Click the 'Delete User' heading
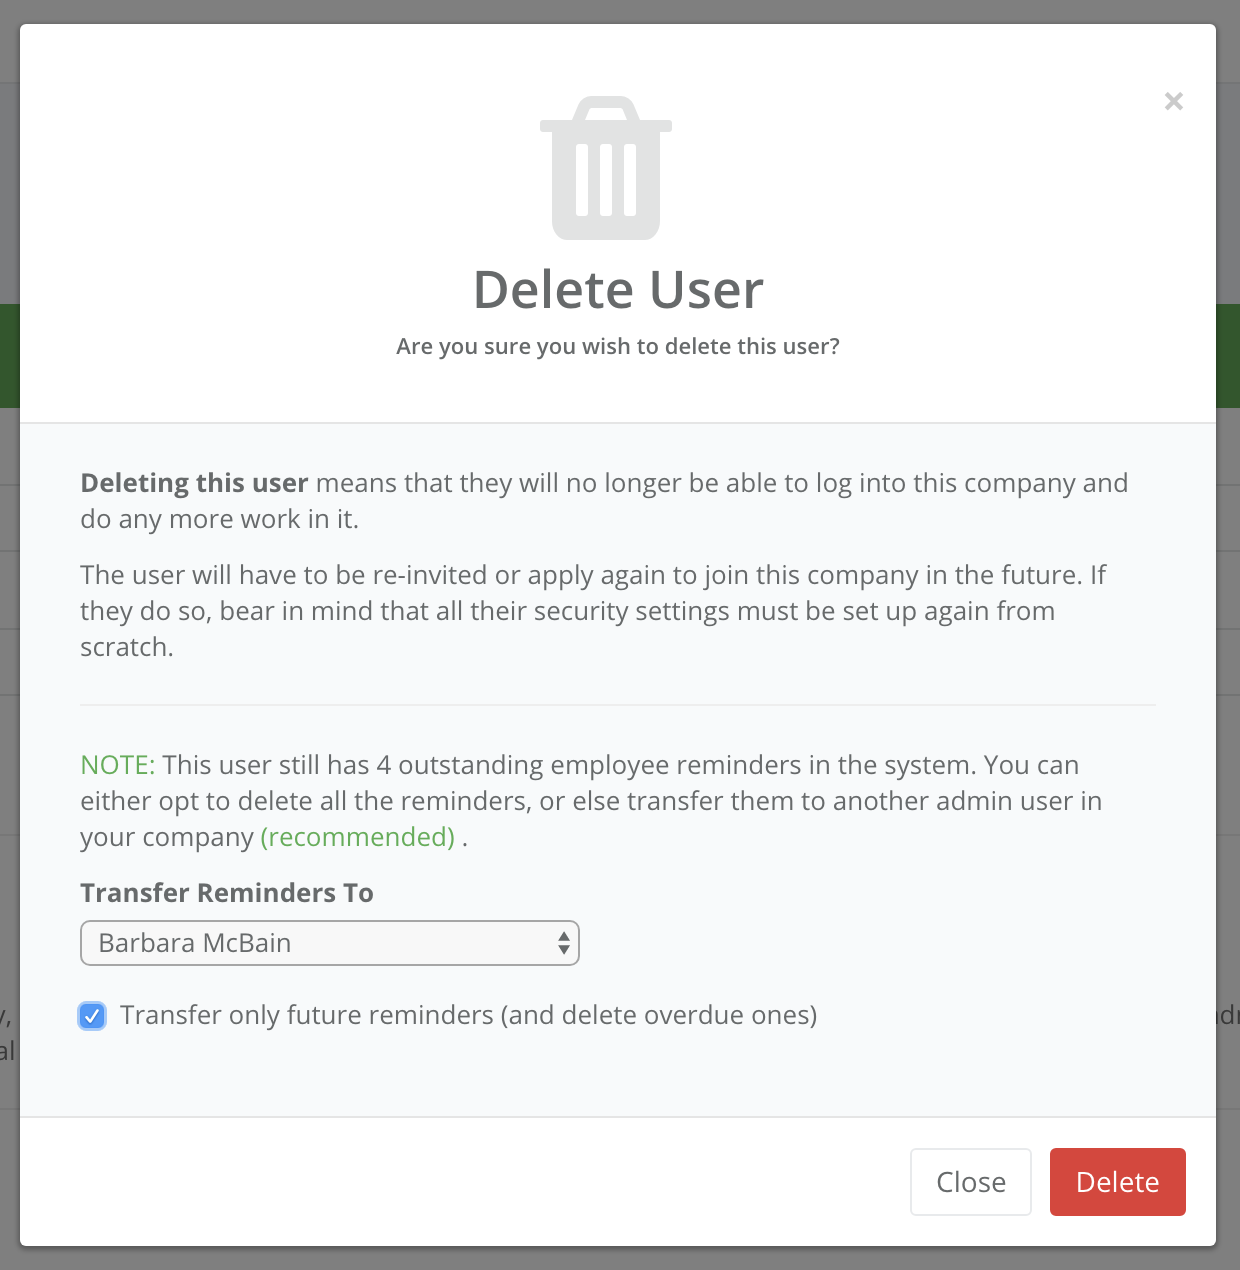1240x1270 pixels. pos(618,290)
